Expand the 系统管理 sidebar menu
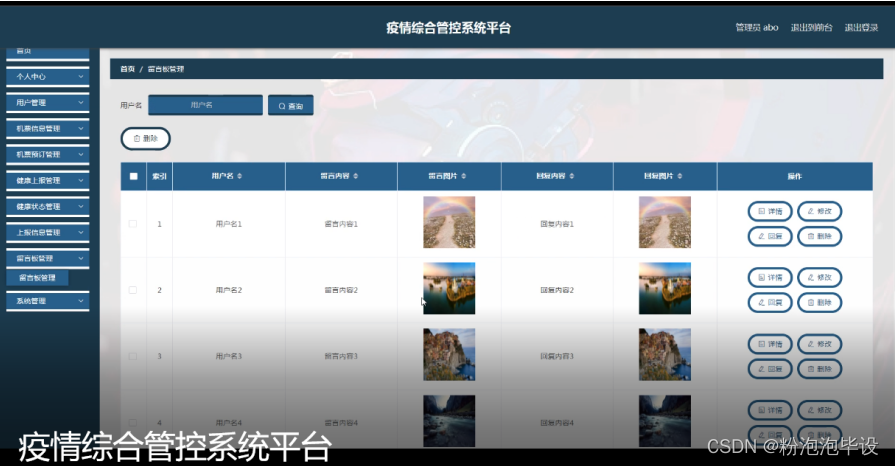This screenshot has height=466, width=895. tap(80, 301)
